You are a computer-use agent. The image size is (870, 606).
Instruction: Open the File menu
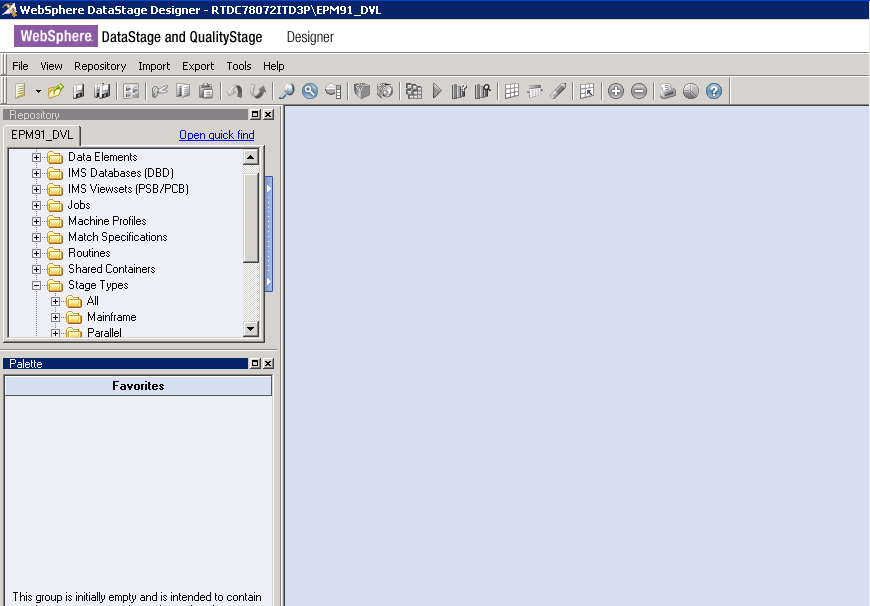coord(21,66)
